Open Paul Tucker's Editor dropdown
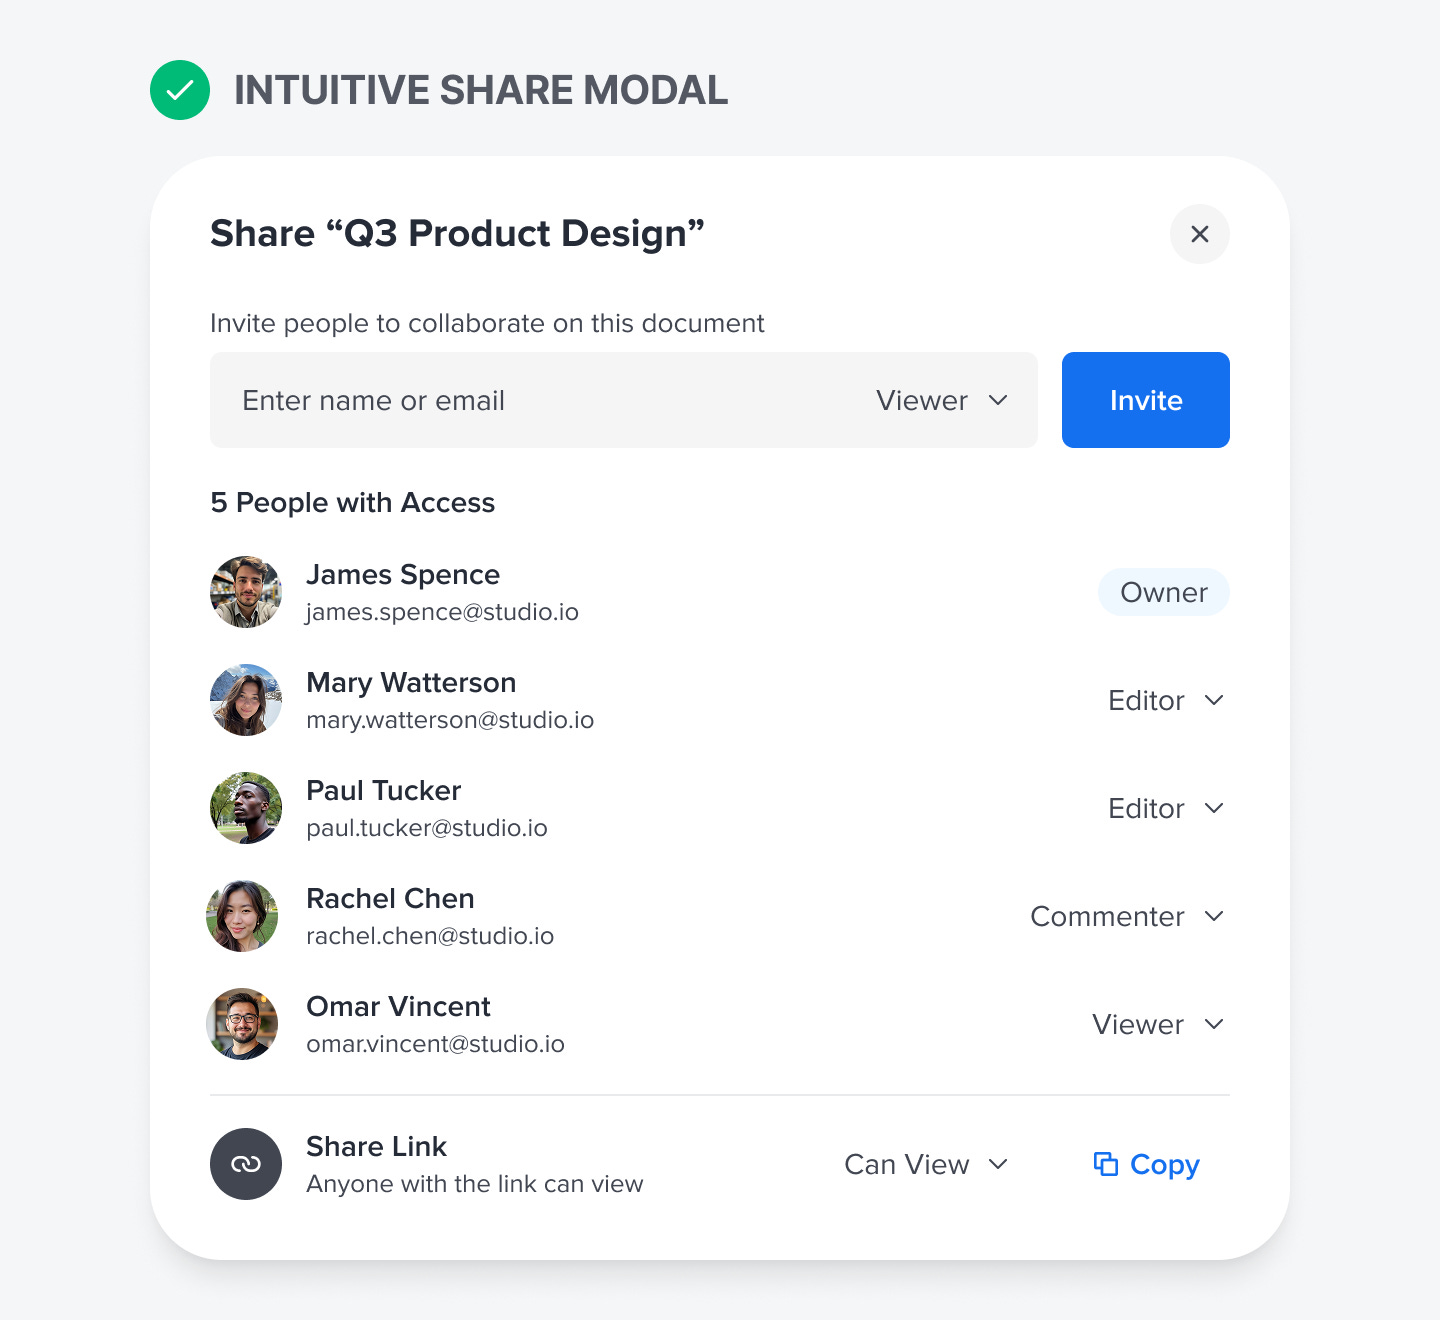Screen dimensions: 1440x1320 click(1166, 808)
